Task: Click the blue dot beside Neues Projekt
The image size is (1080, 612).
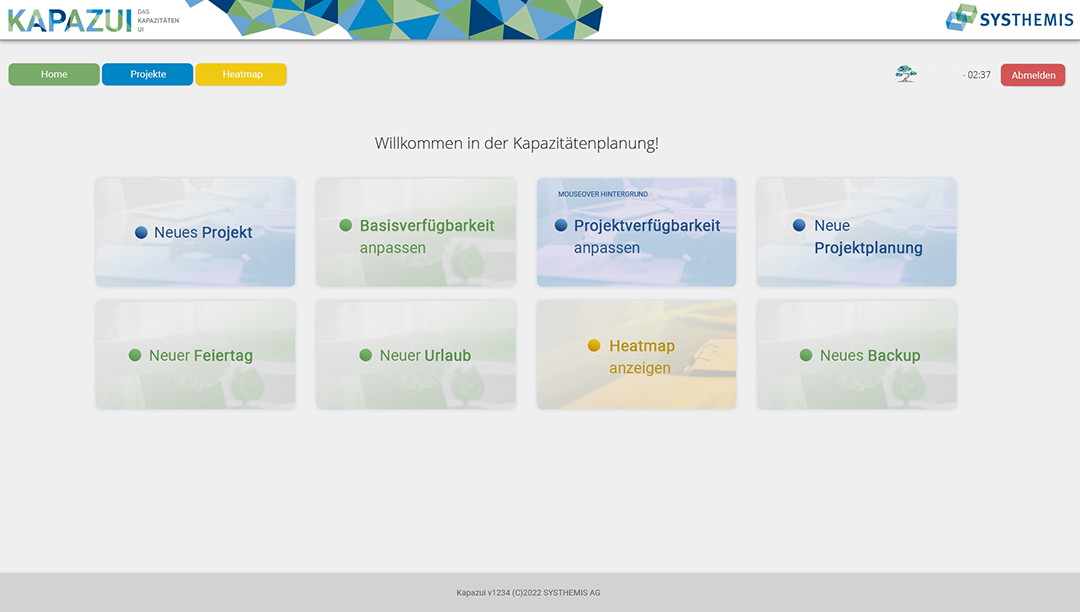Action: pyautogui.click(x=141, y=232)
